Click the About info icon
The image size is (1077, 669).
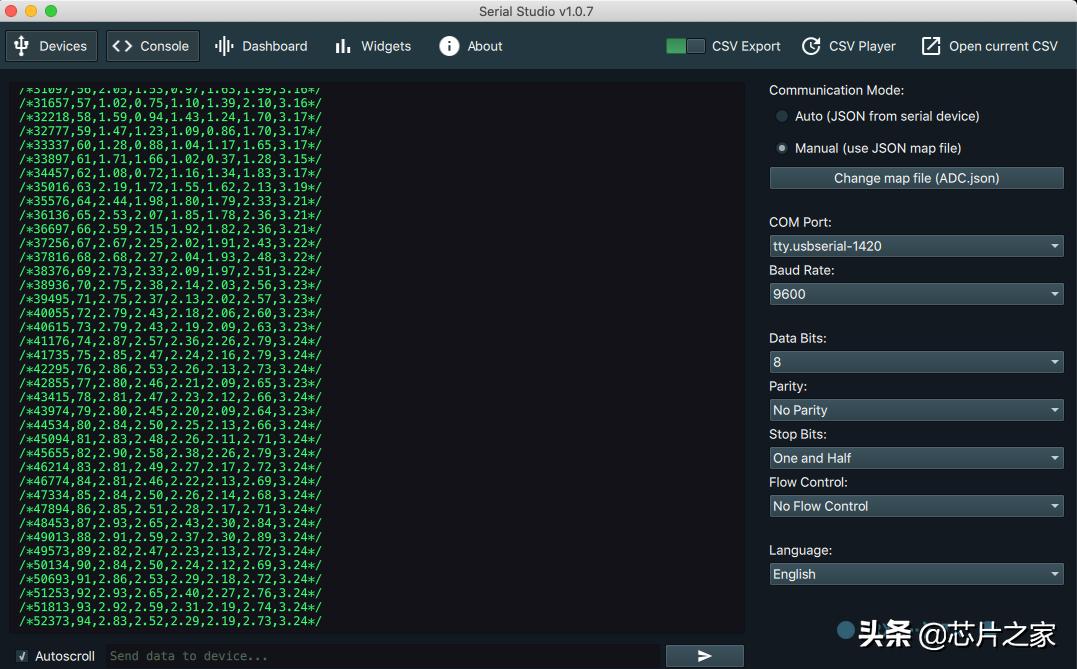pos(449,46)
